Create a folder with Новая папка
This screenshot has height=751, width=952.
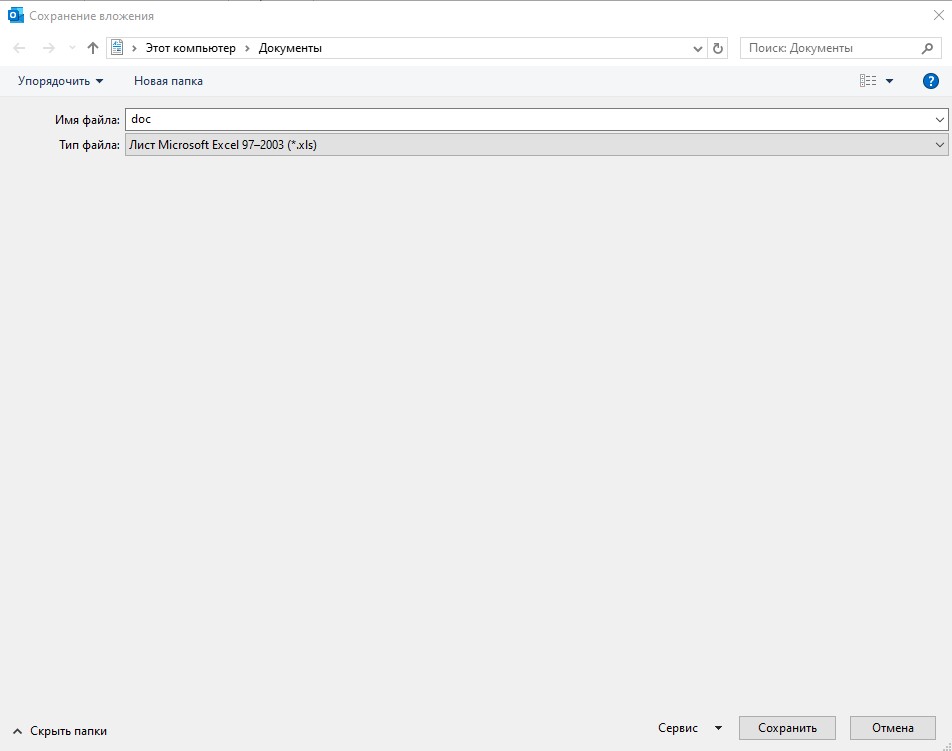point(168,81)
